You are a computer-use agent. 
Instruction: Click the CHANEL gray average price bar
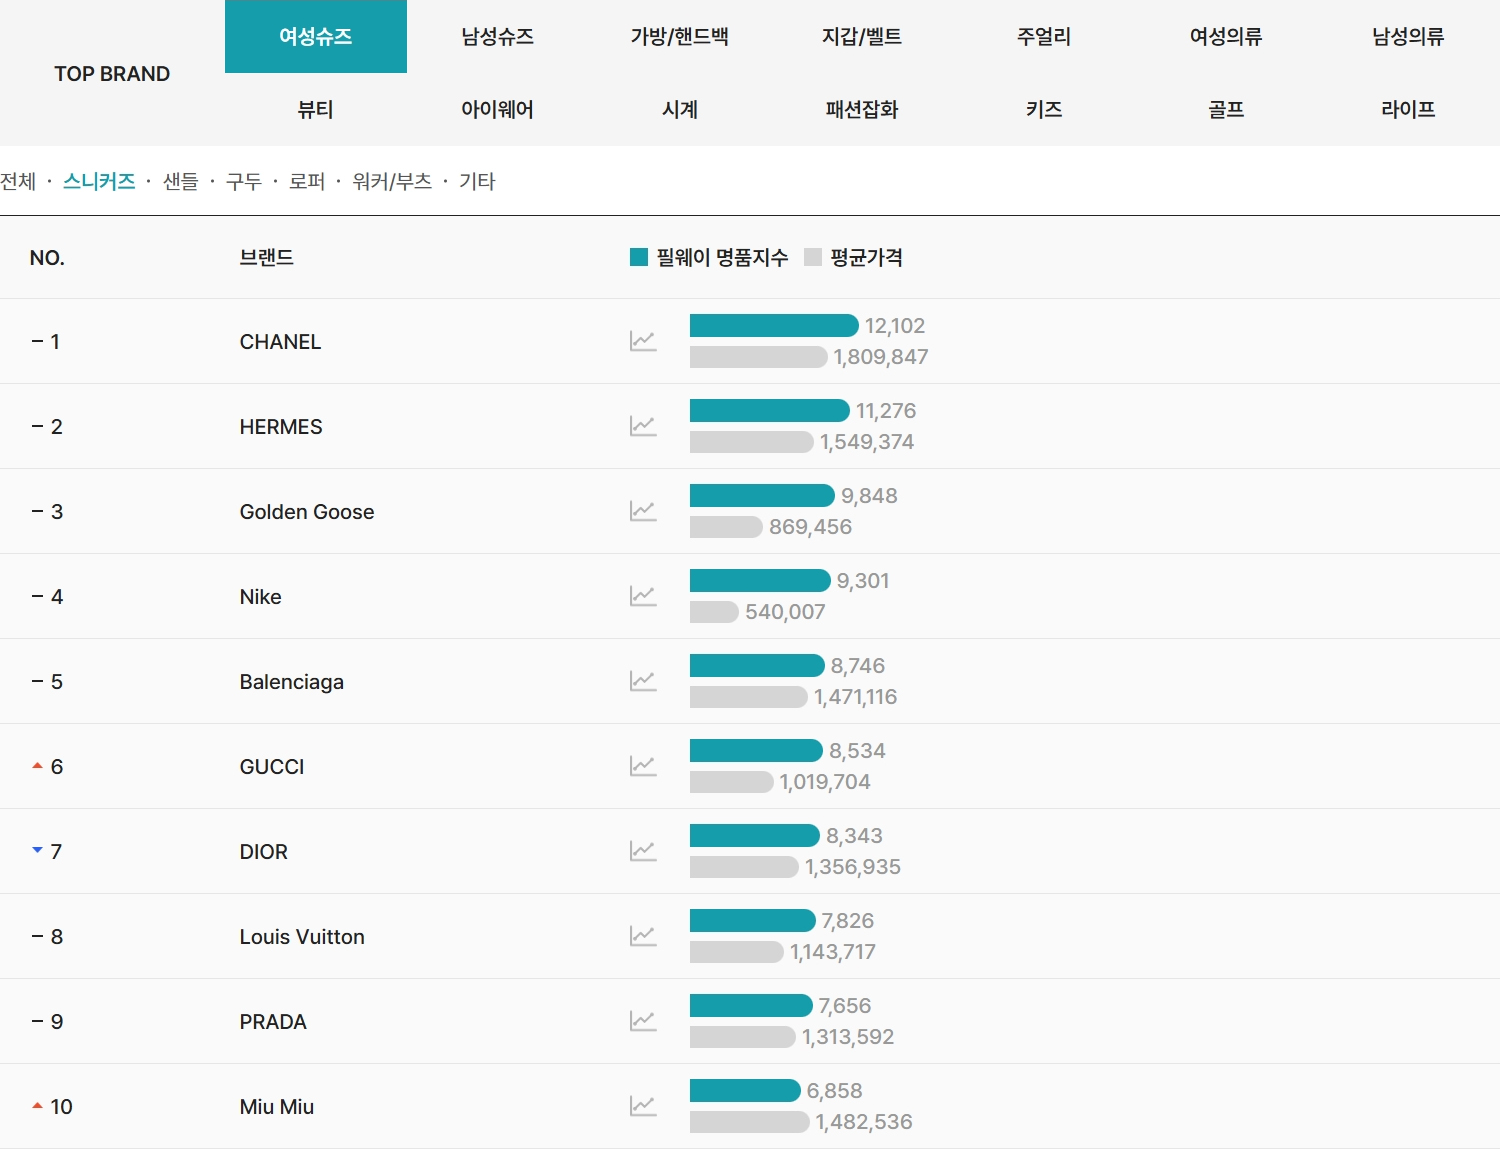click(x=759, y=356)
